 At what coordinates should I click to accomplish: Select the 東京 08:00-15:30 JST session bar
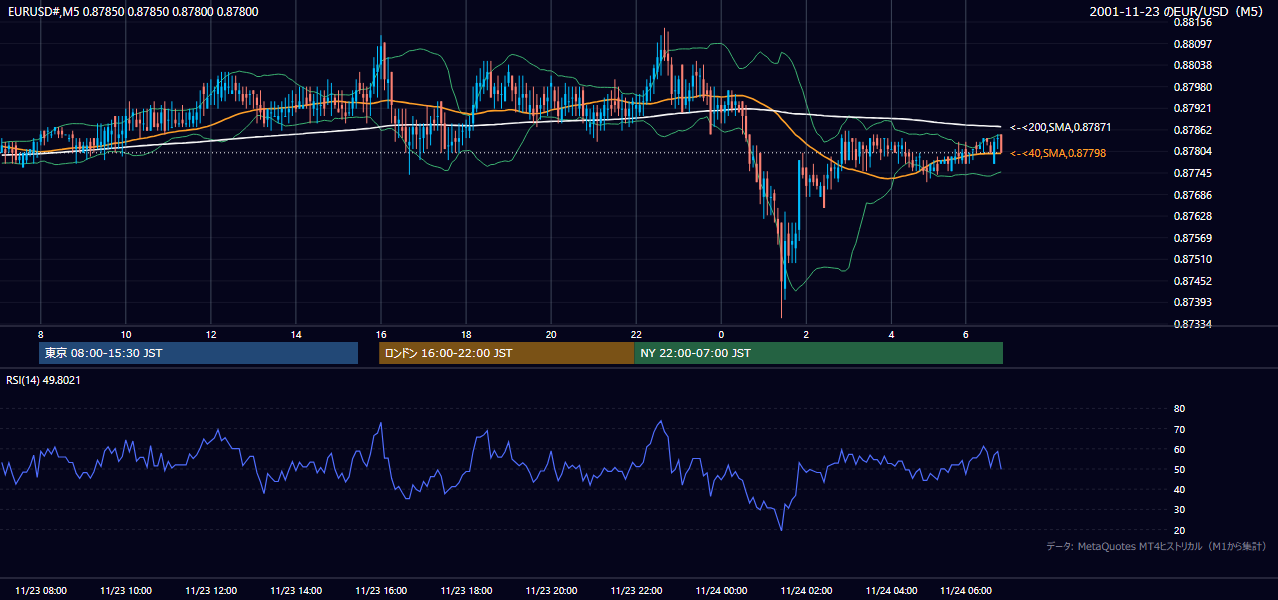(x=198, y=353)
